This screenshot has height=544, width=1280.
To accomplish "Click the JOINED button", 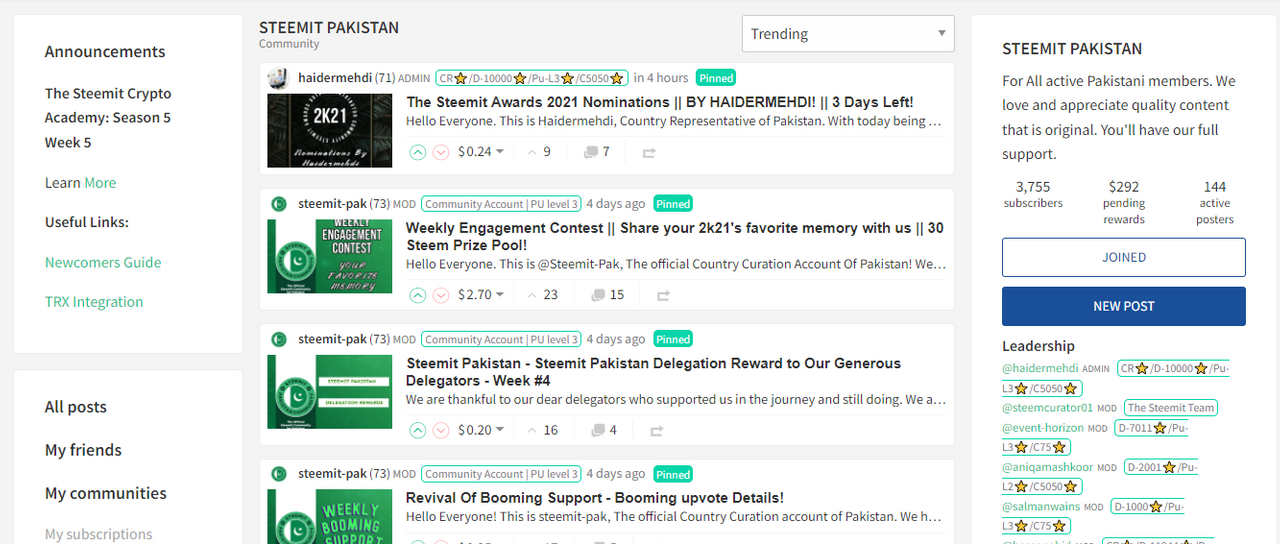I will coord(1124,257).
